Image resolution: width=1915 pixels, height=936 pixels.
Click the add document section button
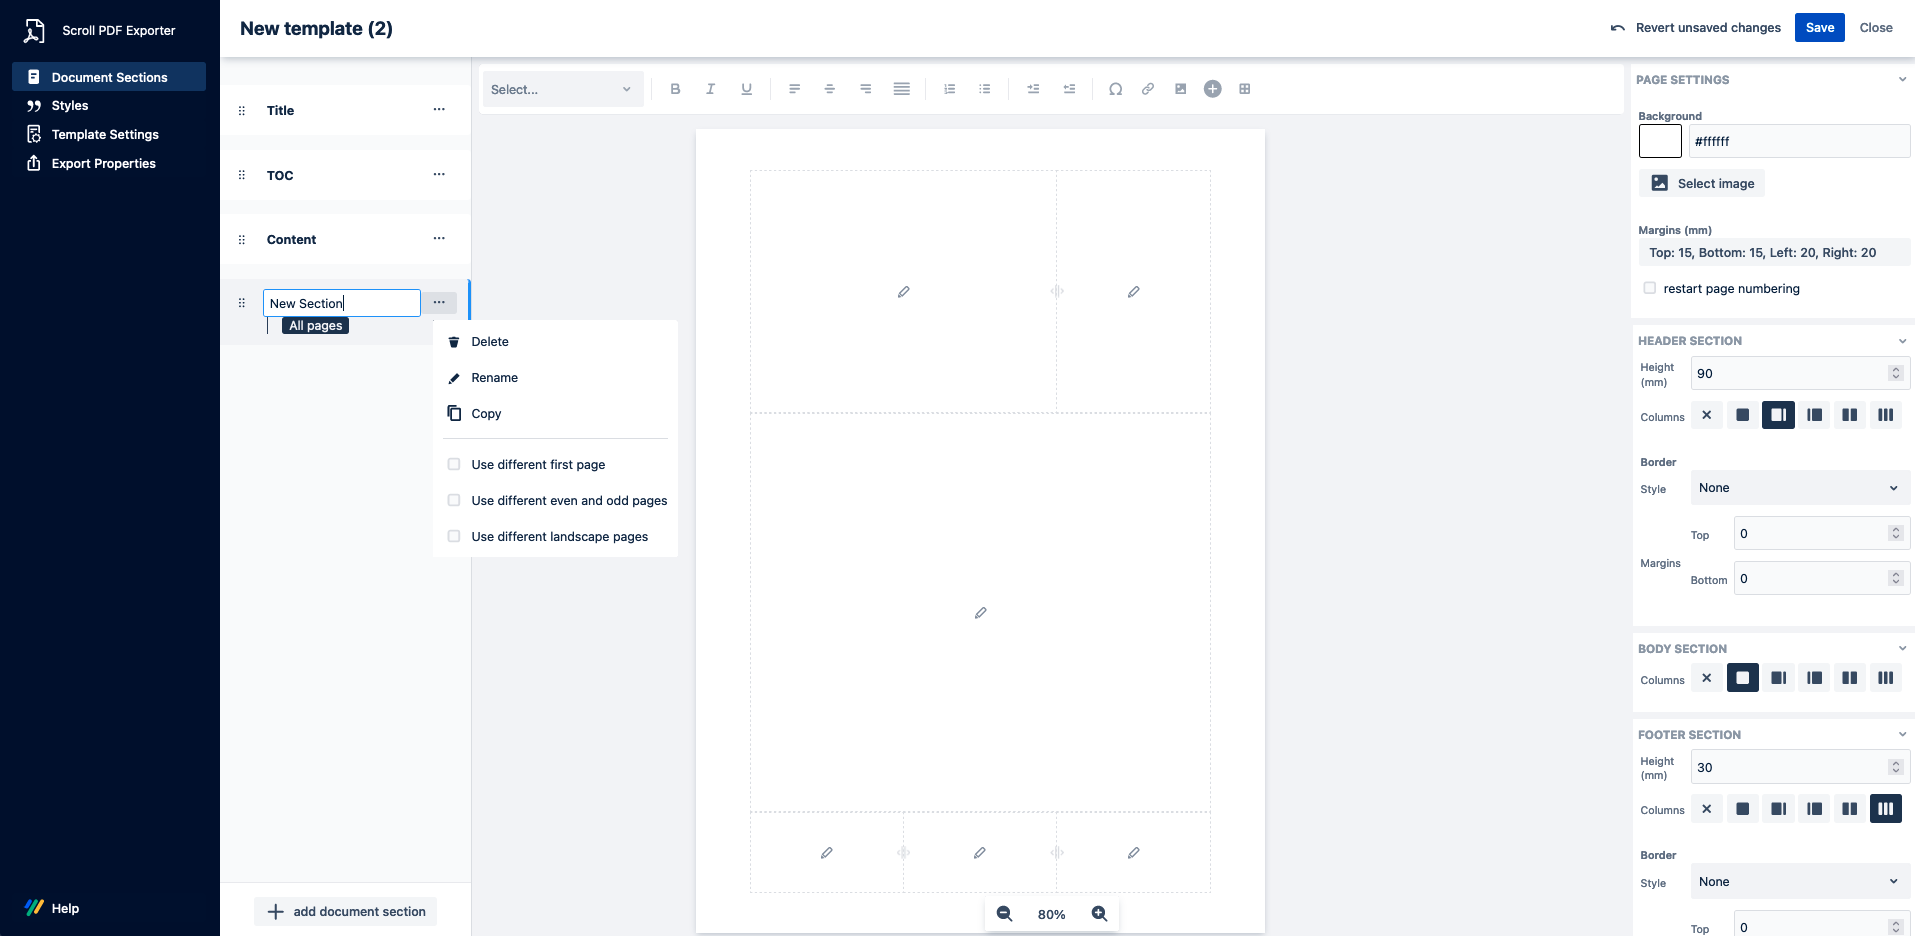(344, 911)
